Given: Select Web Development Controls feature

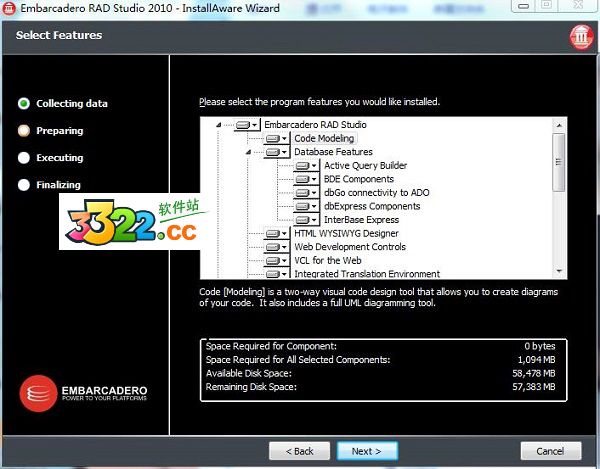Looking at the screenshot, I should (x=350, y=247).
